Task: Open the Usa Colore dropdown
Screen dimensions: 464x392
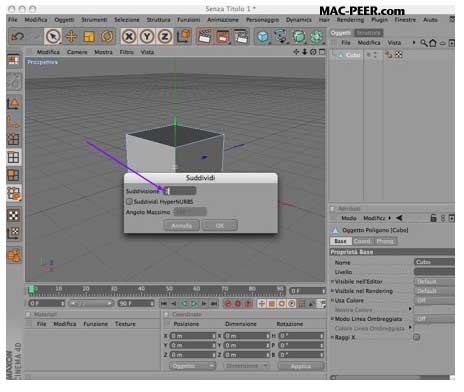Action: click(434, 300)
